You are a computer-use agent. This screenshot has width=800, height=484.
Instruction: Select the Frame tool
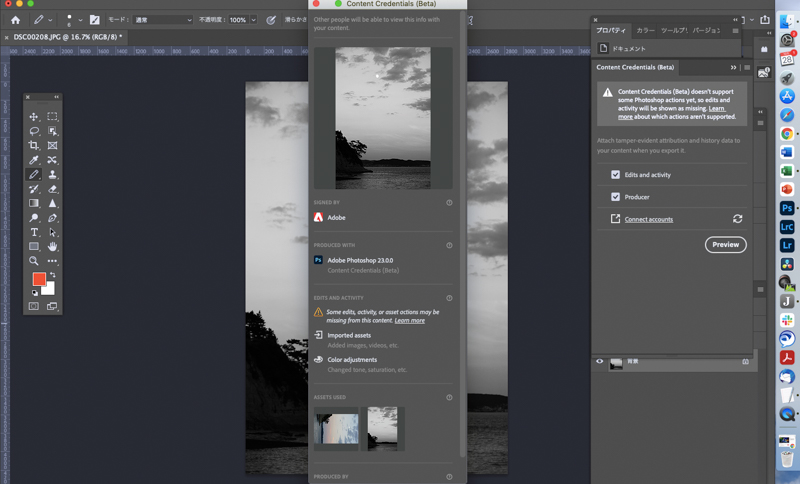pyautogui.click(x=52, y=145)
